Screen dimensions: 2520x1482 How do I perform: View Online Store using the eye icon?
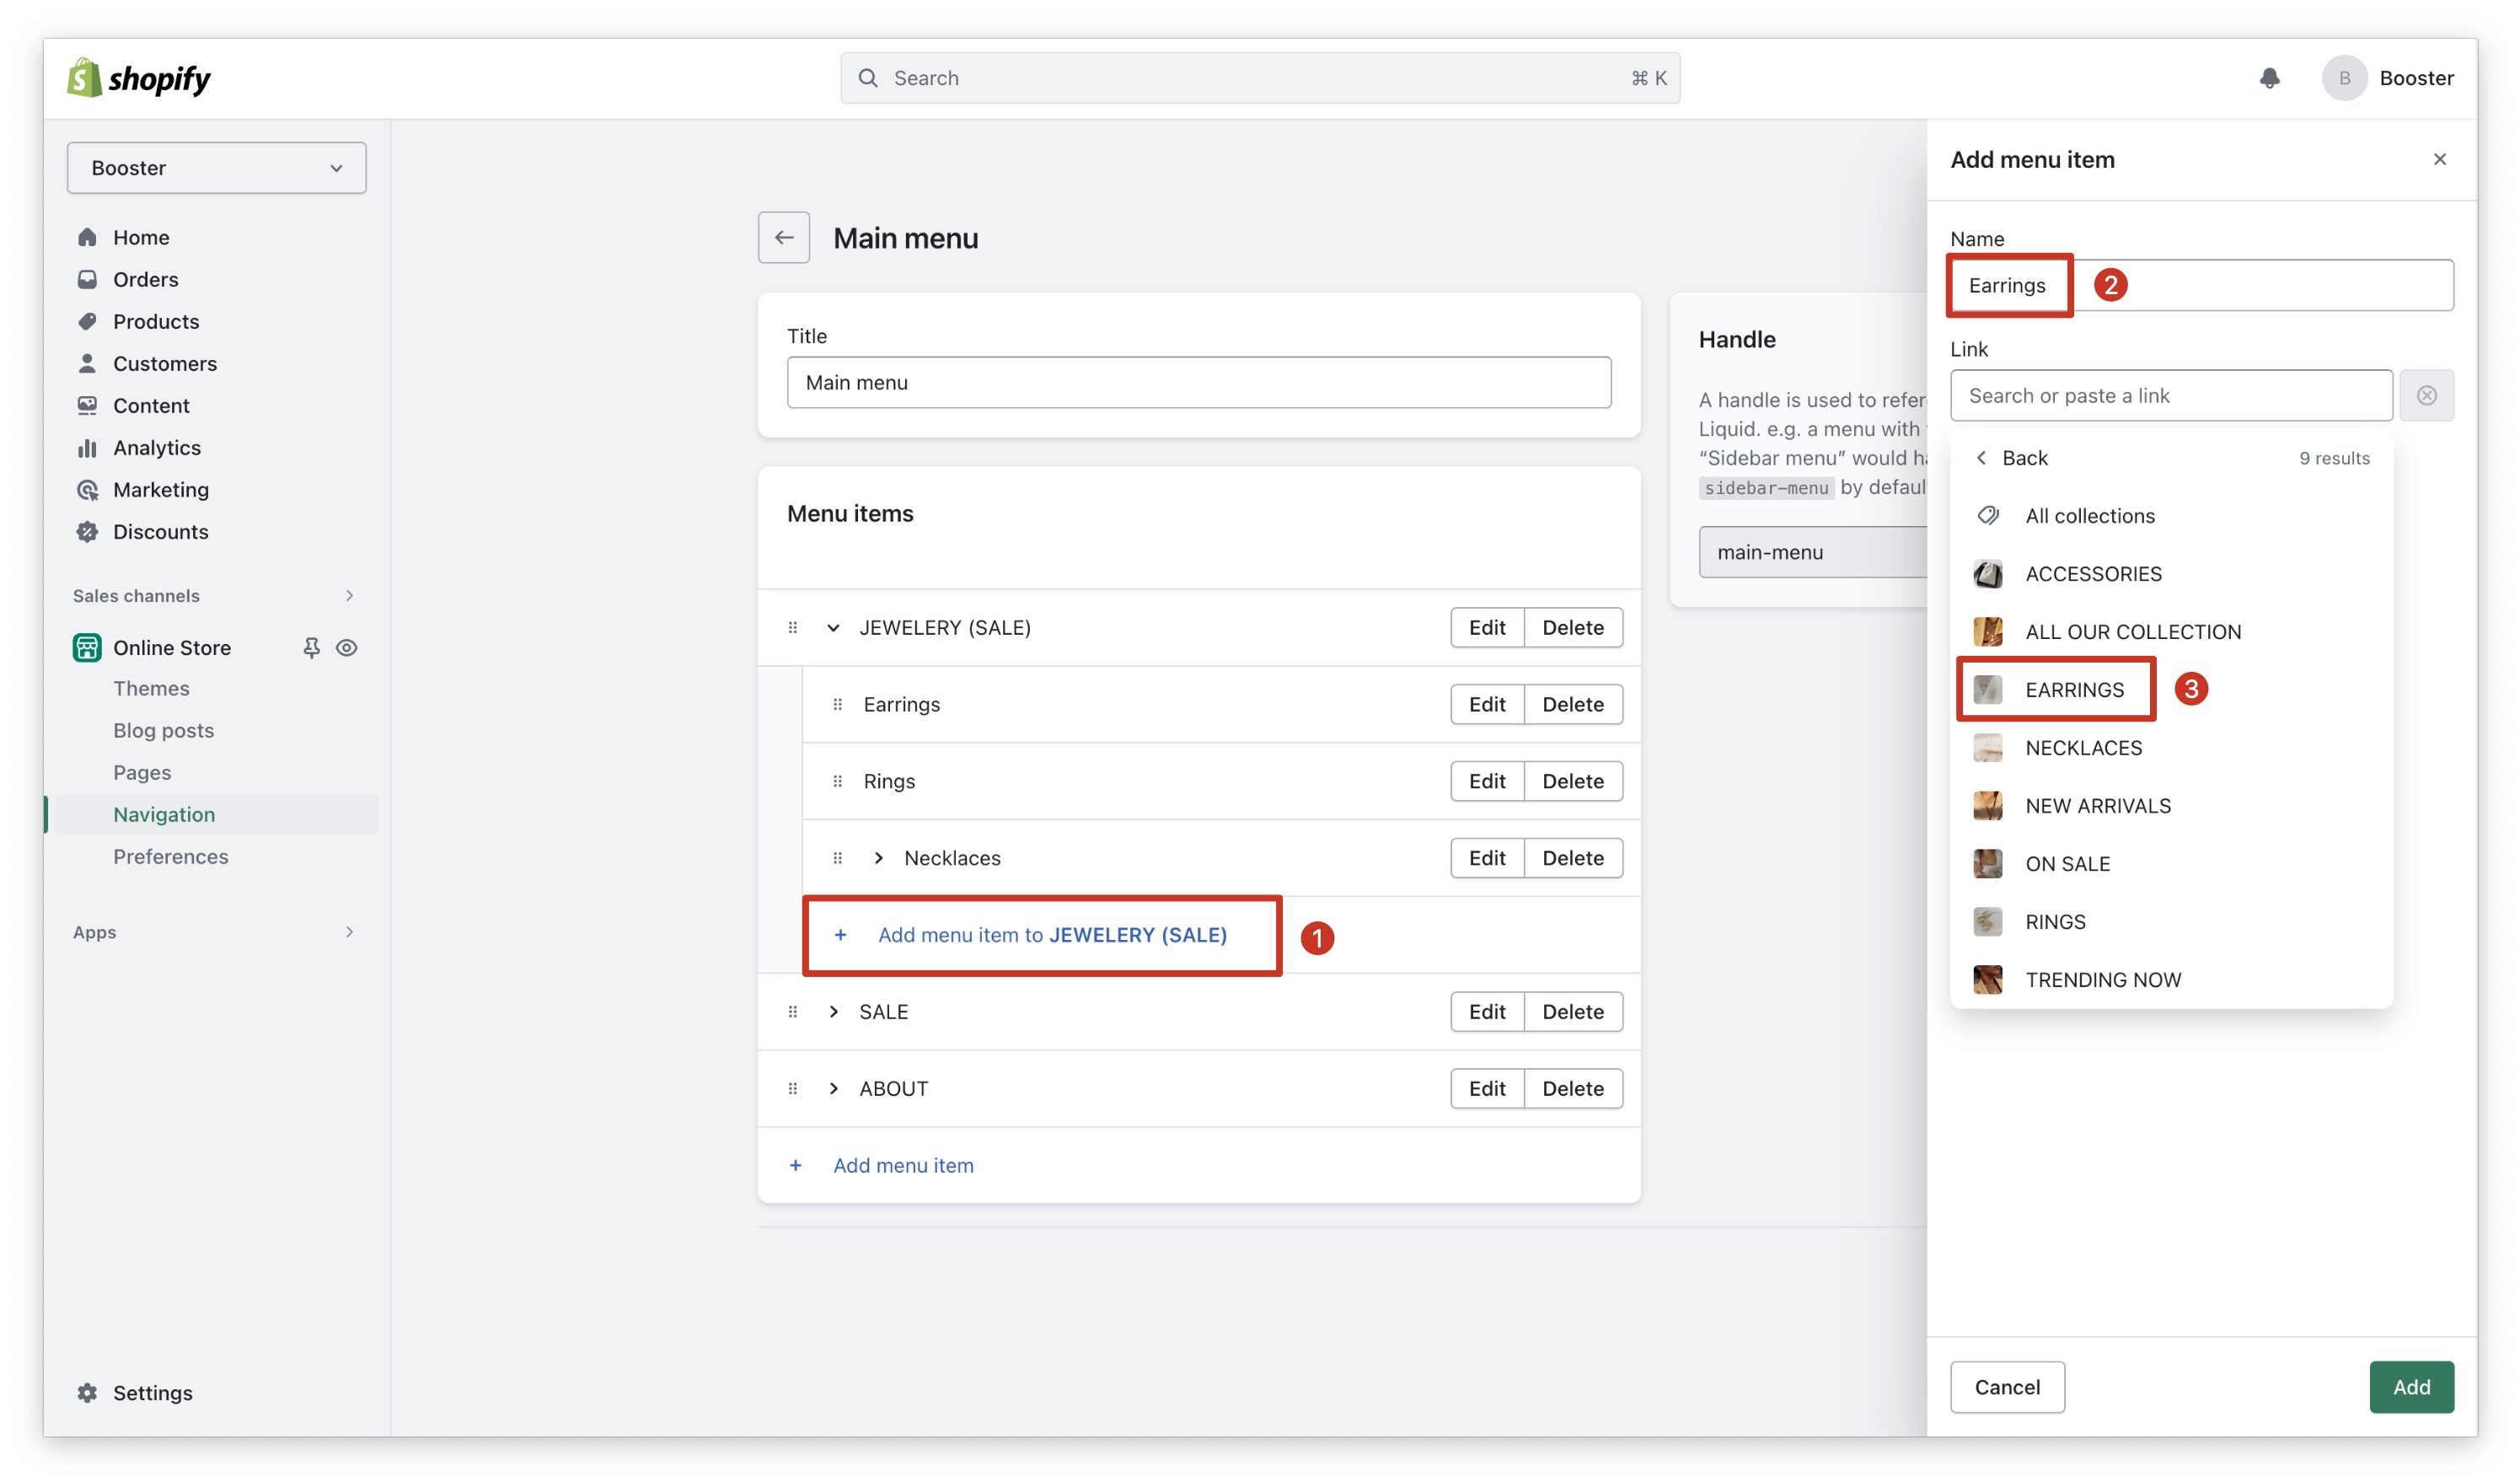coord(347,648)
